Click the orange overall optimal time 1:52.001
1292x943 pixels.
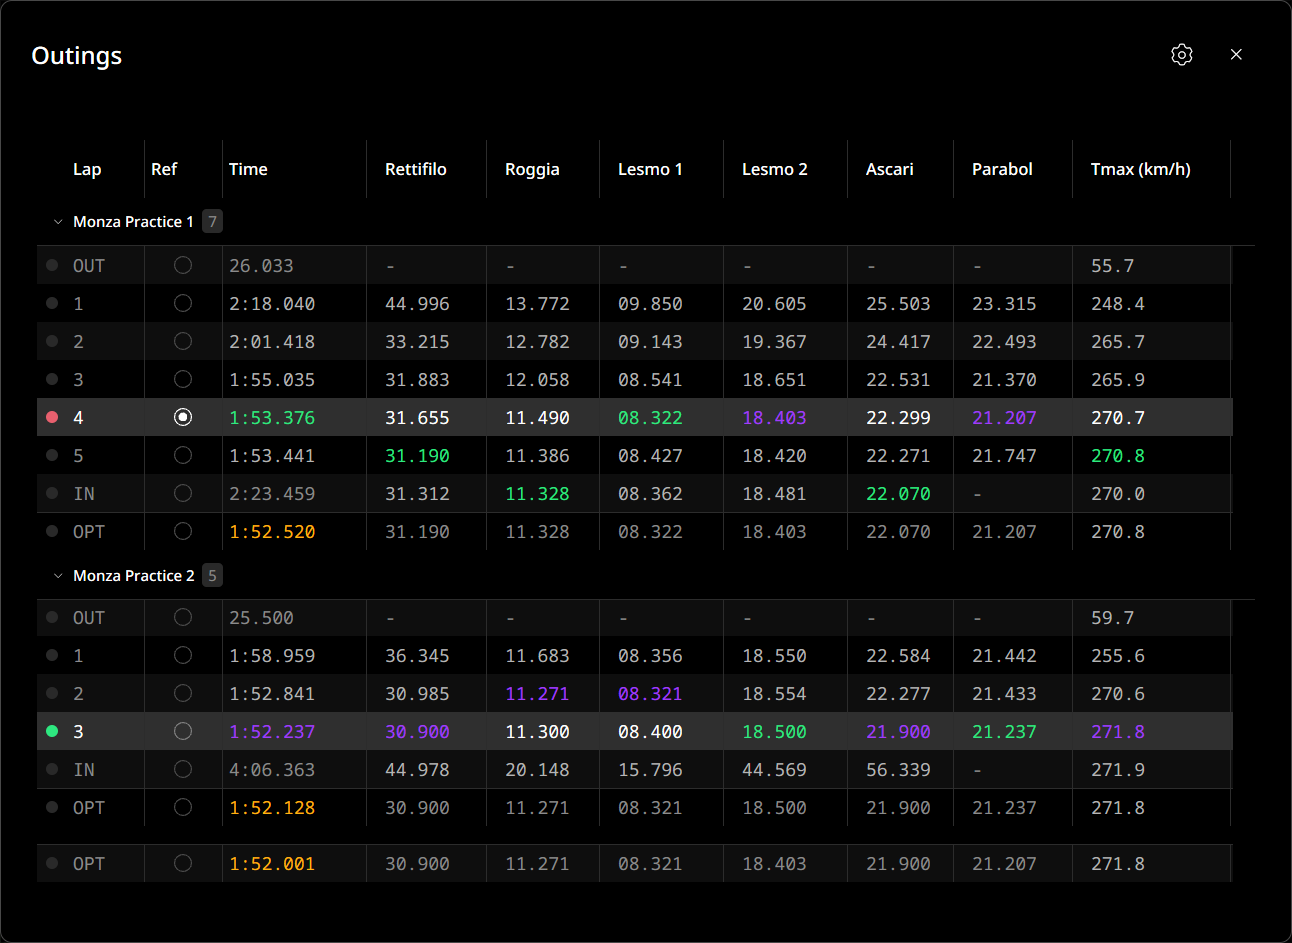pos(272,864)
